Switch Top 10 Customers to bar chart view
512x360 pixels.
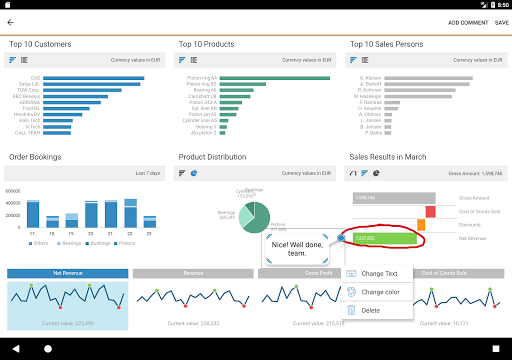click(x=13, y=60)
